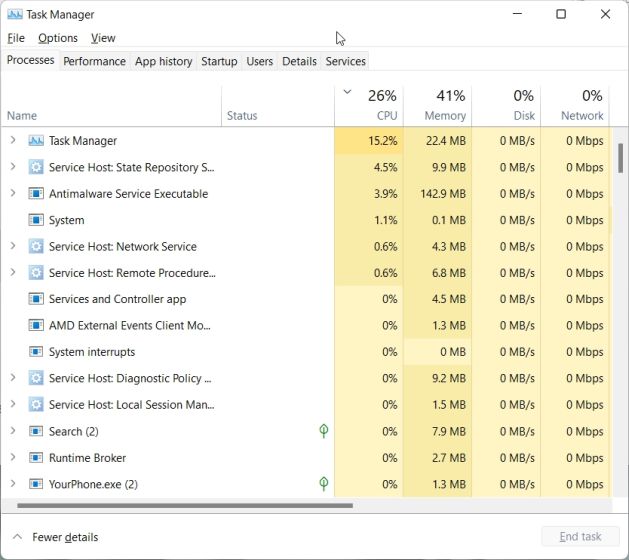
Task: Click the gear icon for Service Host: Network Service
Action: point(36,247)
